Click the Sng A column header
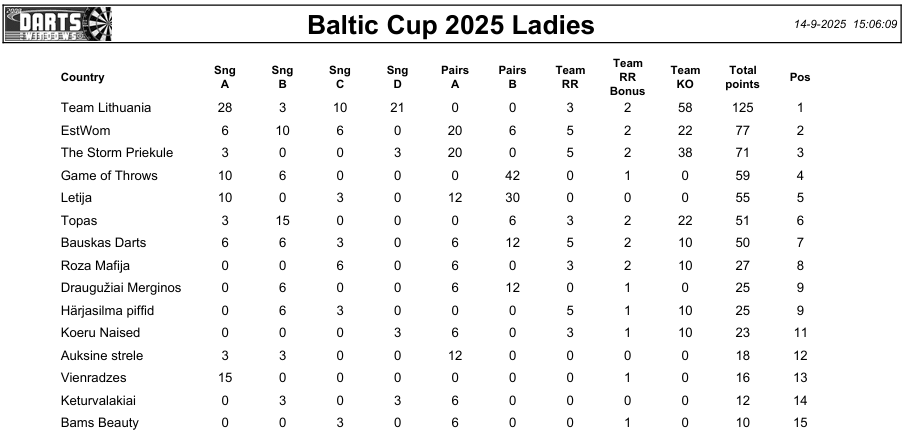The image size is (904, 440). pyautogui.click(x=225, y=77)
